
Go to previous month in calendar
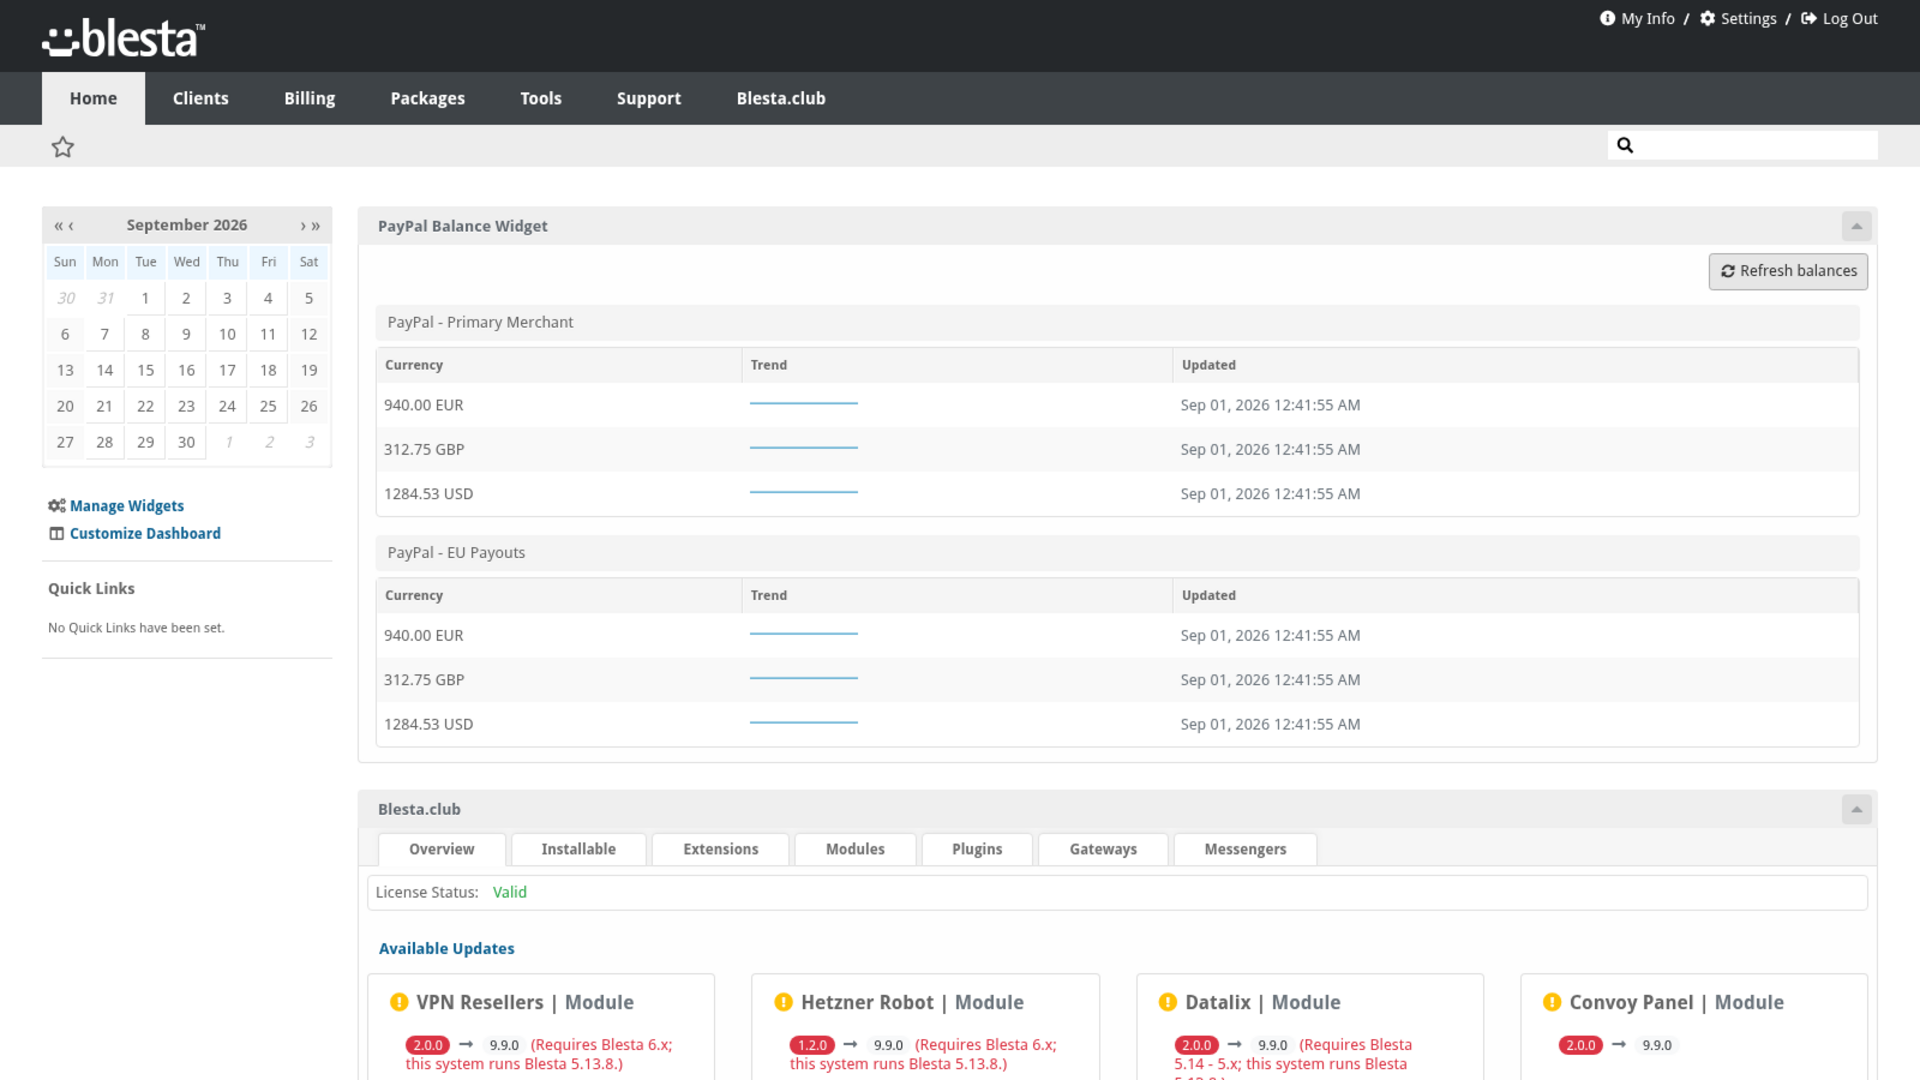click(x=71, y=226)
